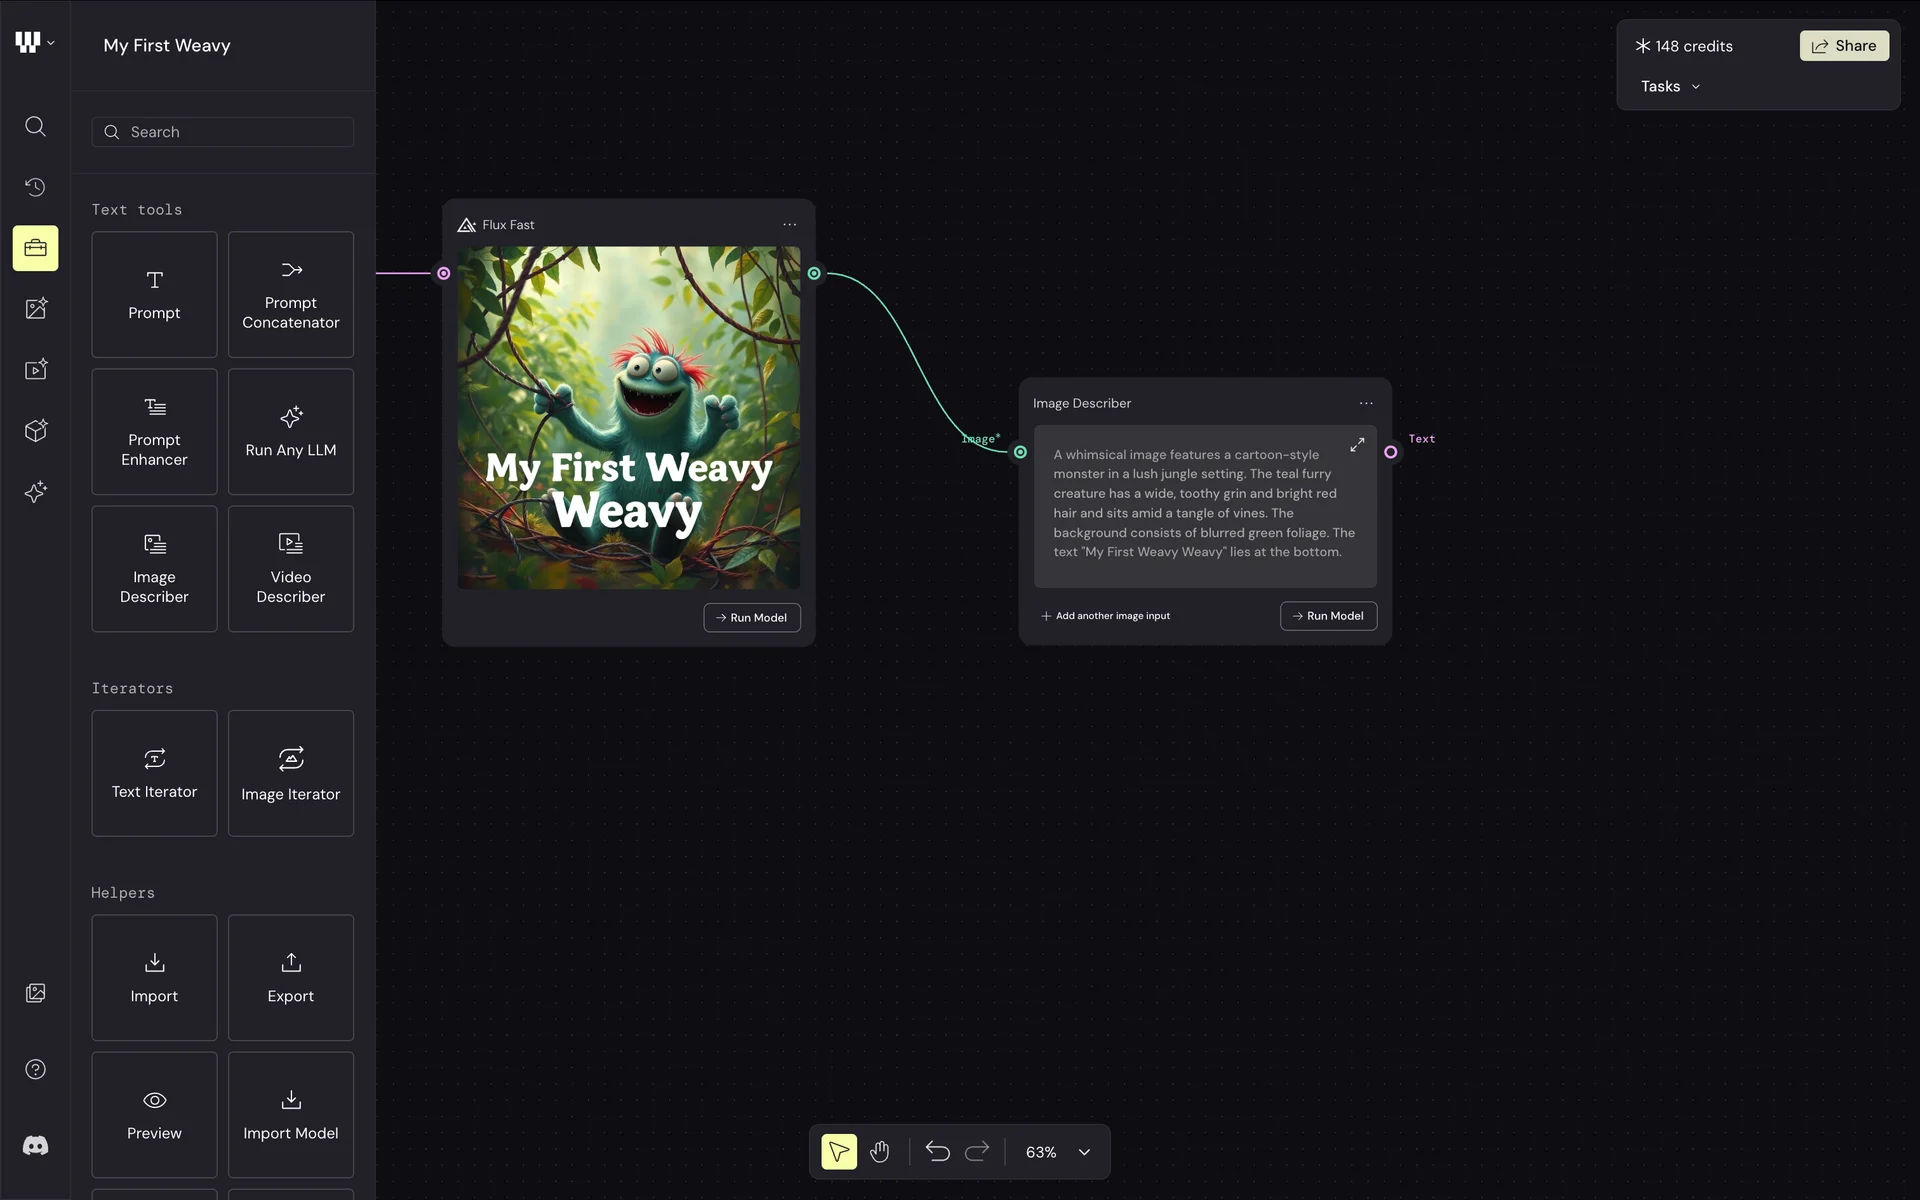Select the pointer selection tool
Image resolution: width=1920 pixels, height=1200 pixels.
pos(839,1152)
